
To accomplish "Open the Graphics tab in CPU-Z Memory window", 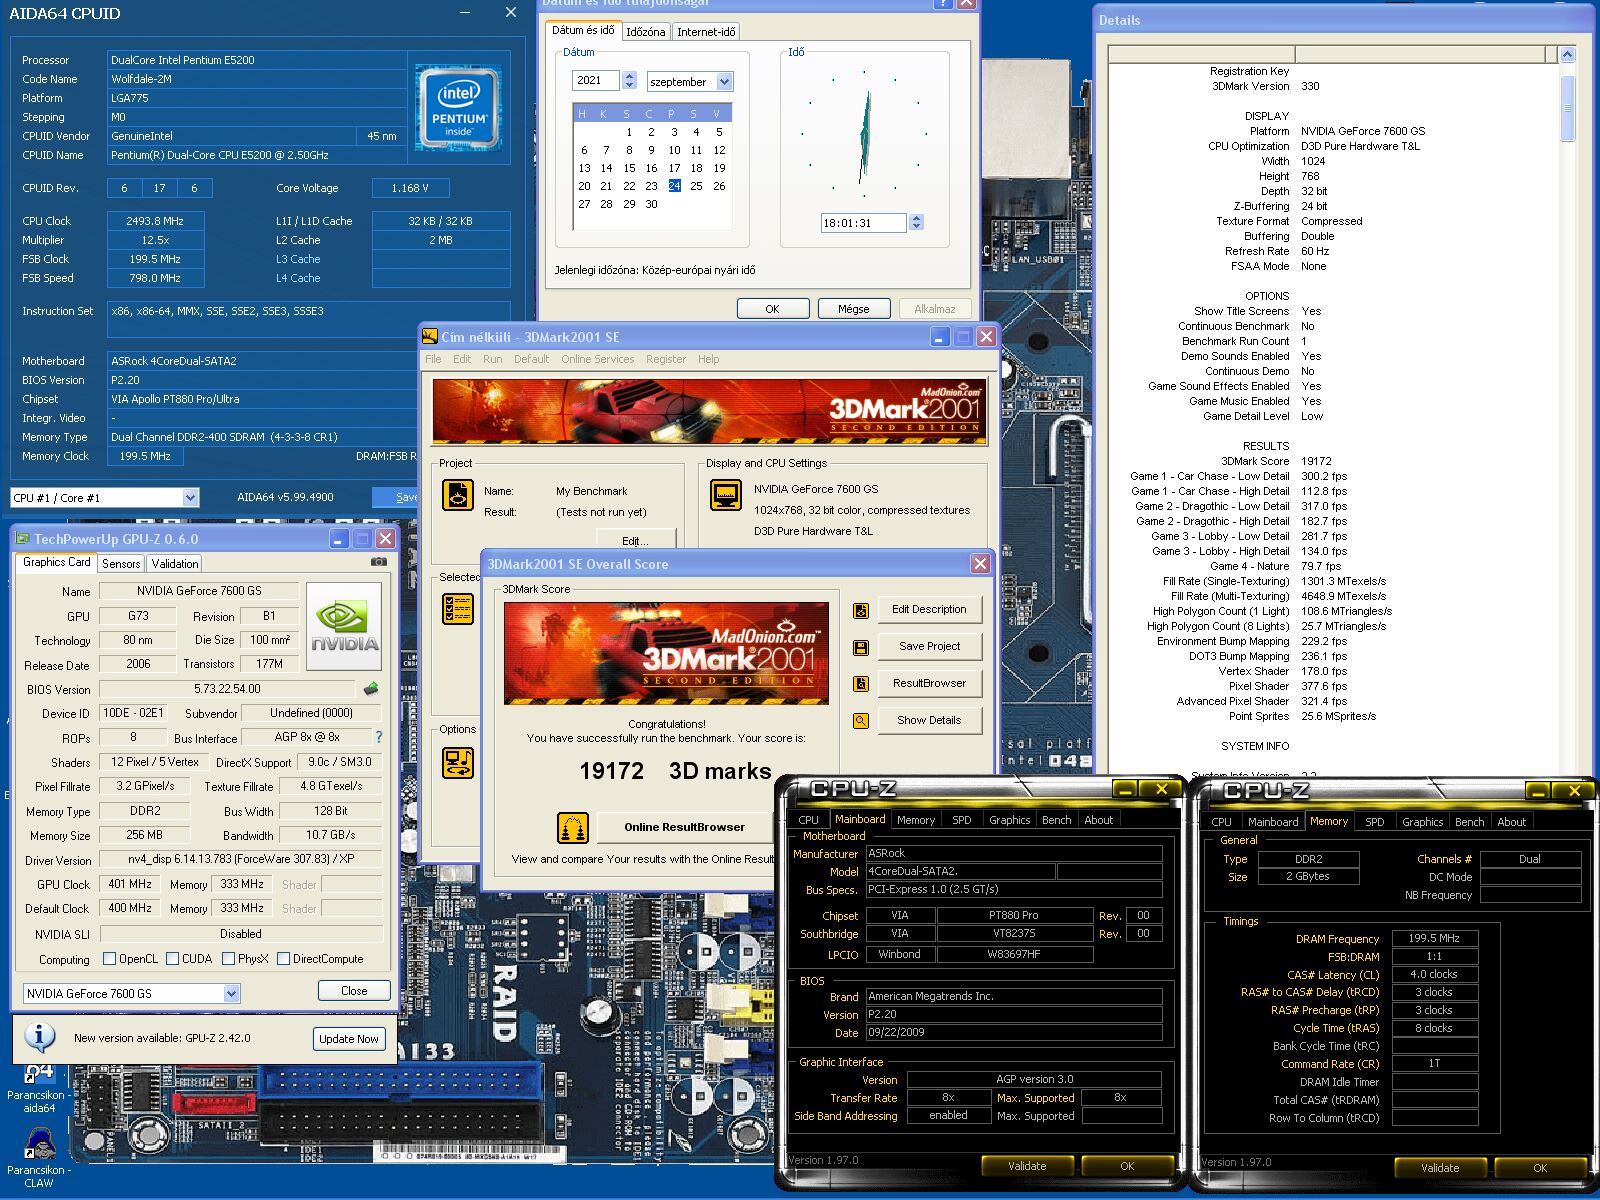I will [x=1422, y=822].
